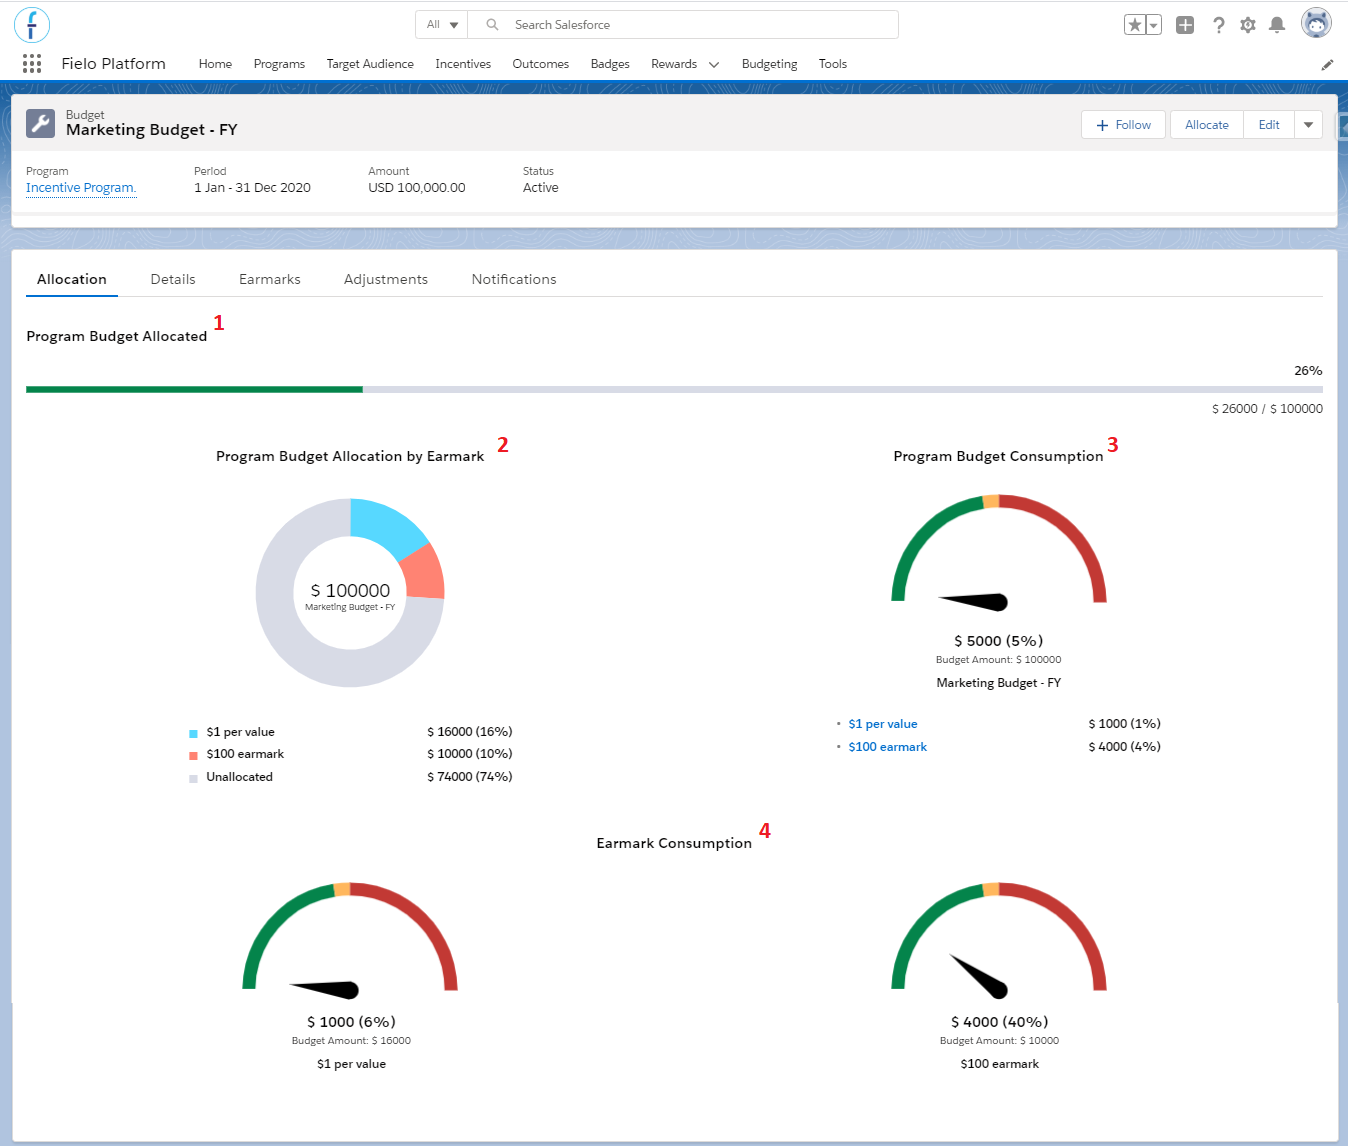The image size is (1348, 1146).
Task: Open the Budgeting nav item
Action: (770, 64)
